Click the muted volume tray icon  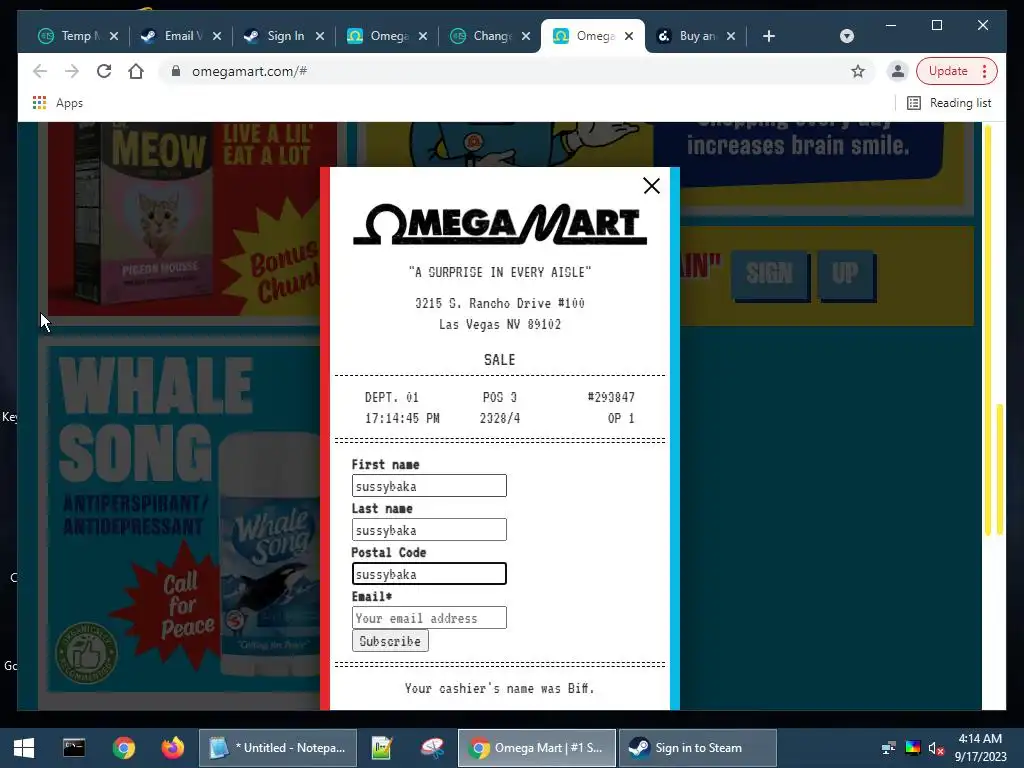[x=936, y=748]
